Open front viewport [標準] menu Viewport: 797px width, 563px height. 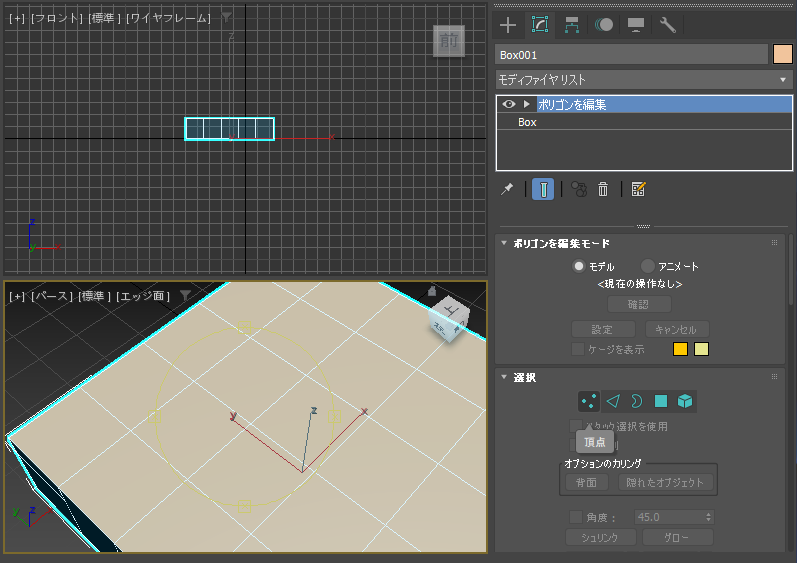(x=105, y=18)
